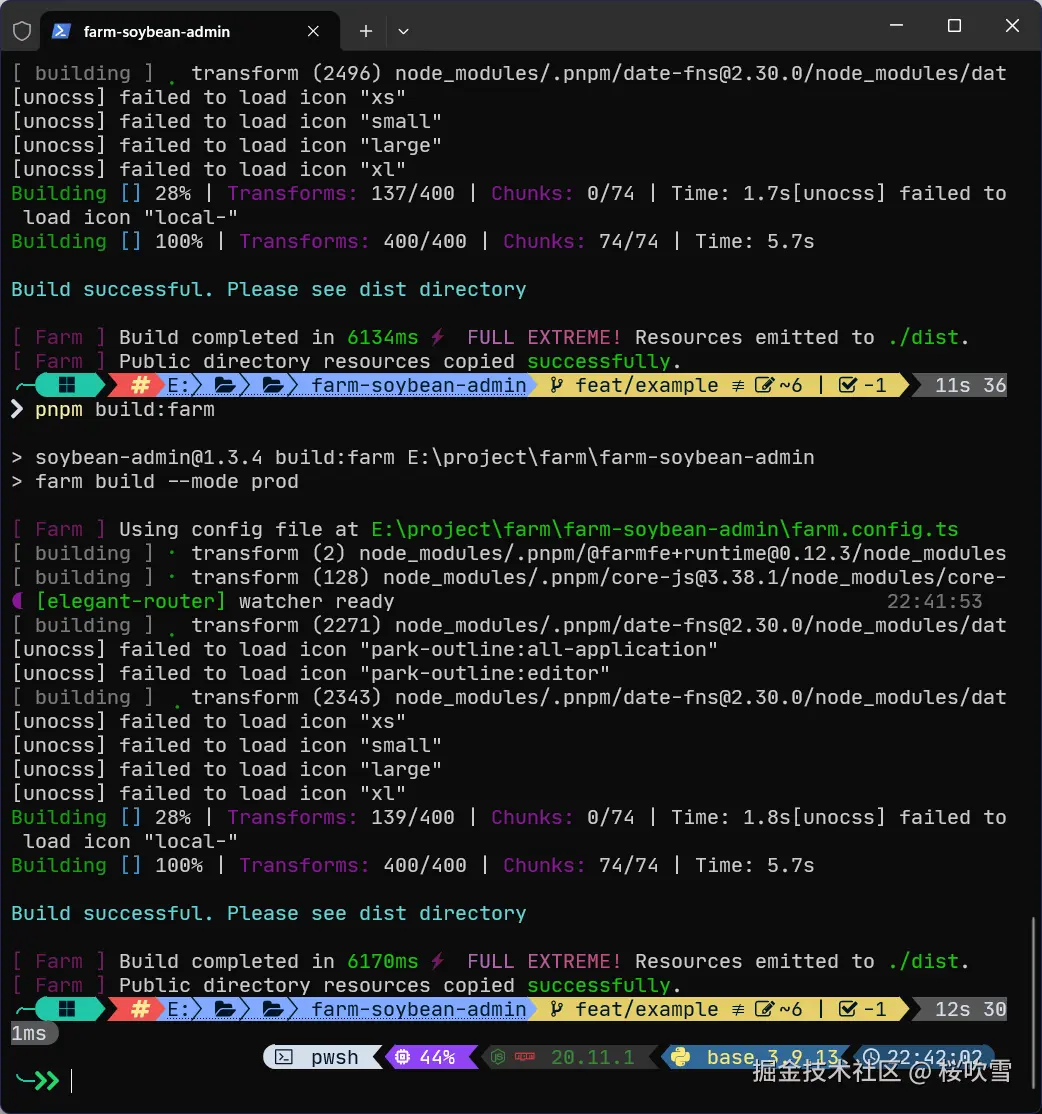Click the pwsh shell icon in bottom status line

(x=284, y=1057)
